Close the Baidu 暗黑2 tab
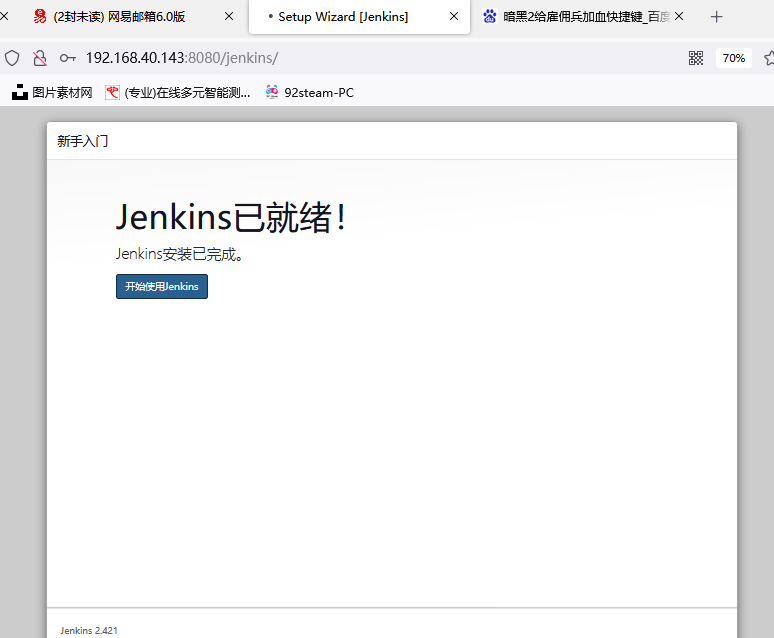The image size is (774, 638). click(679, 16)
